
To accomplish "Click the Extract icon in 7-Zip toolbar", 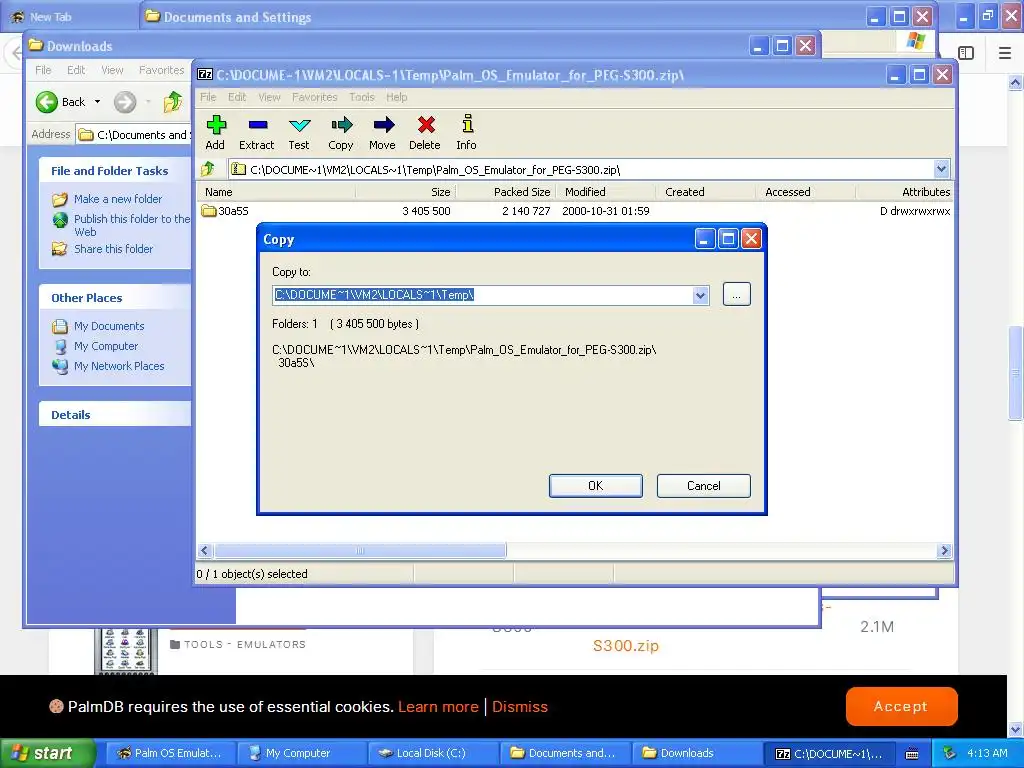I will point(257,133).
